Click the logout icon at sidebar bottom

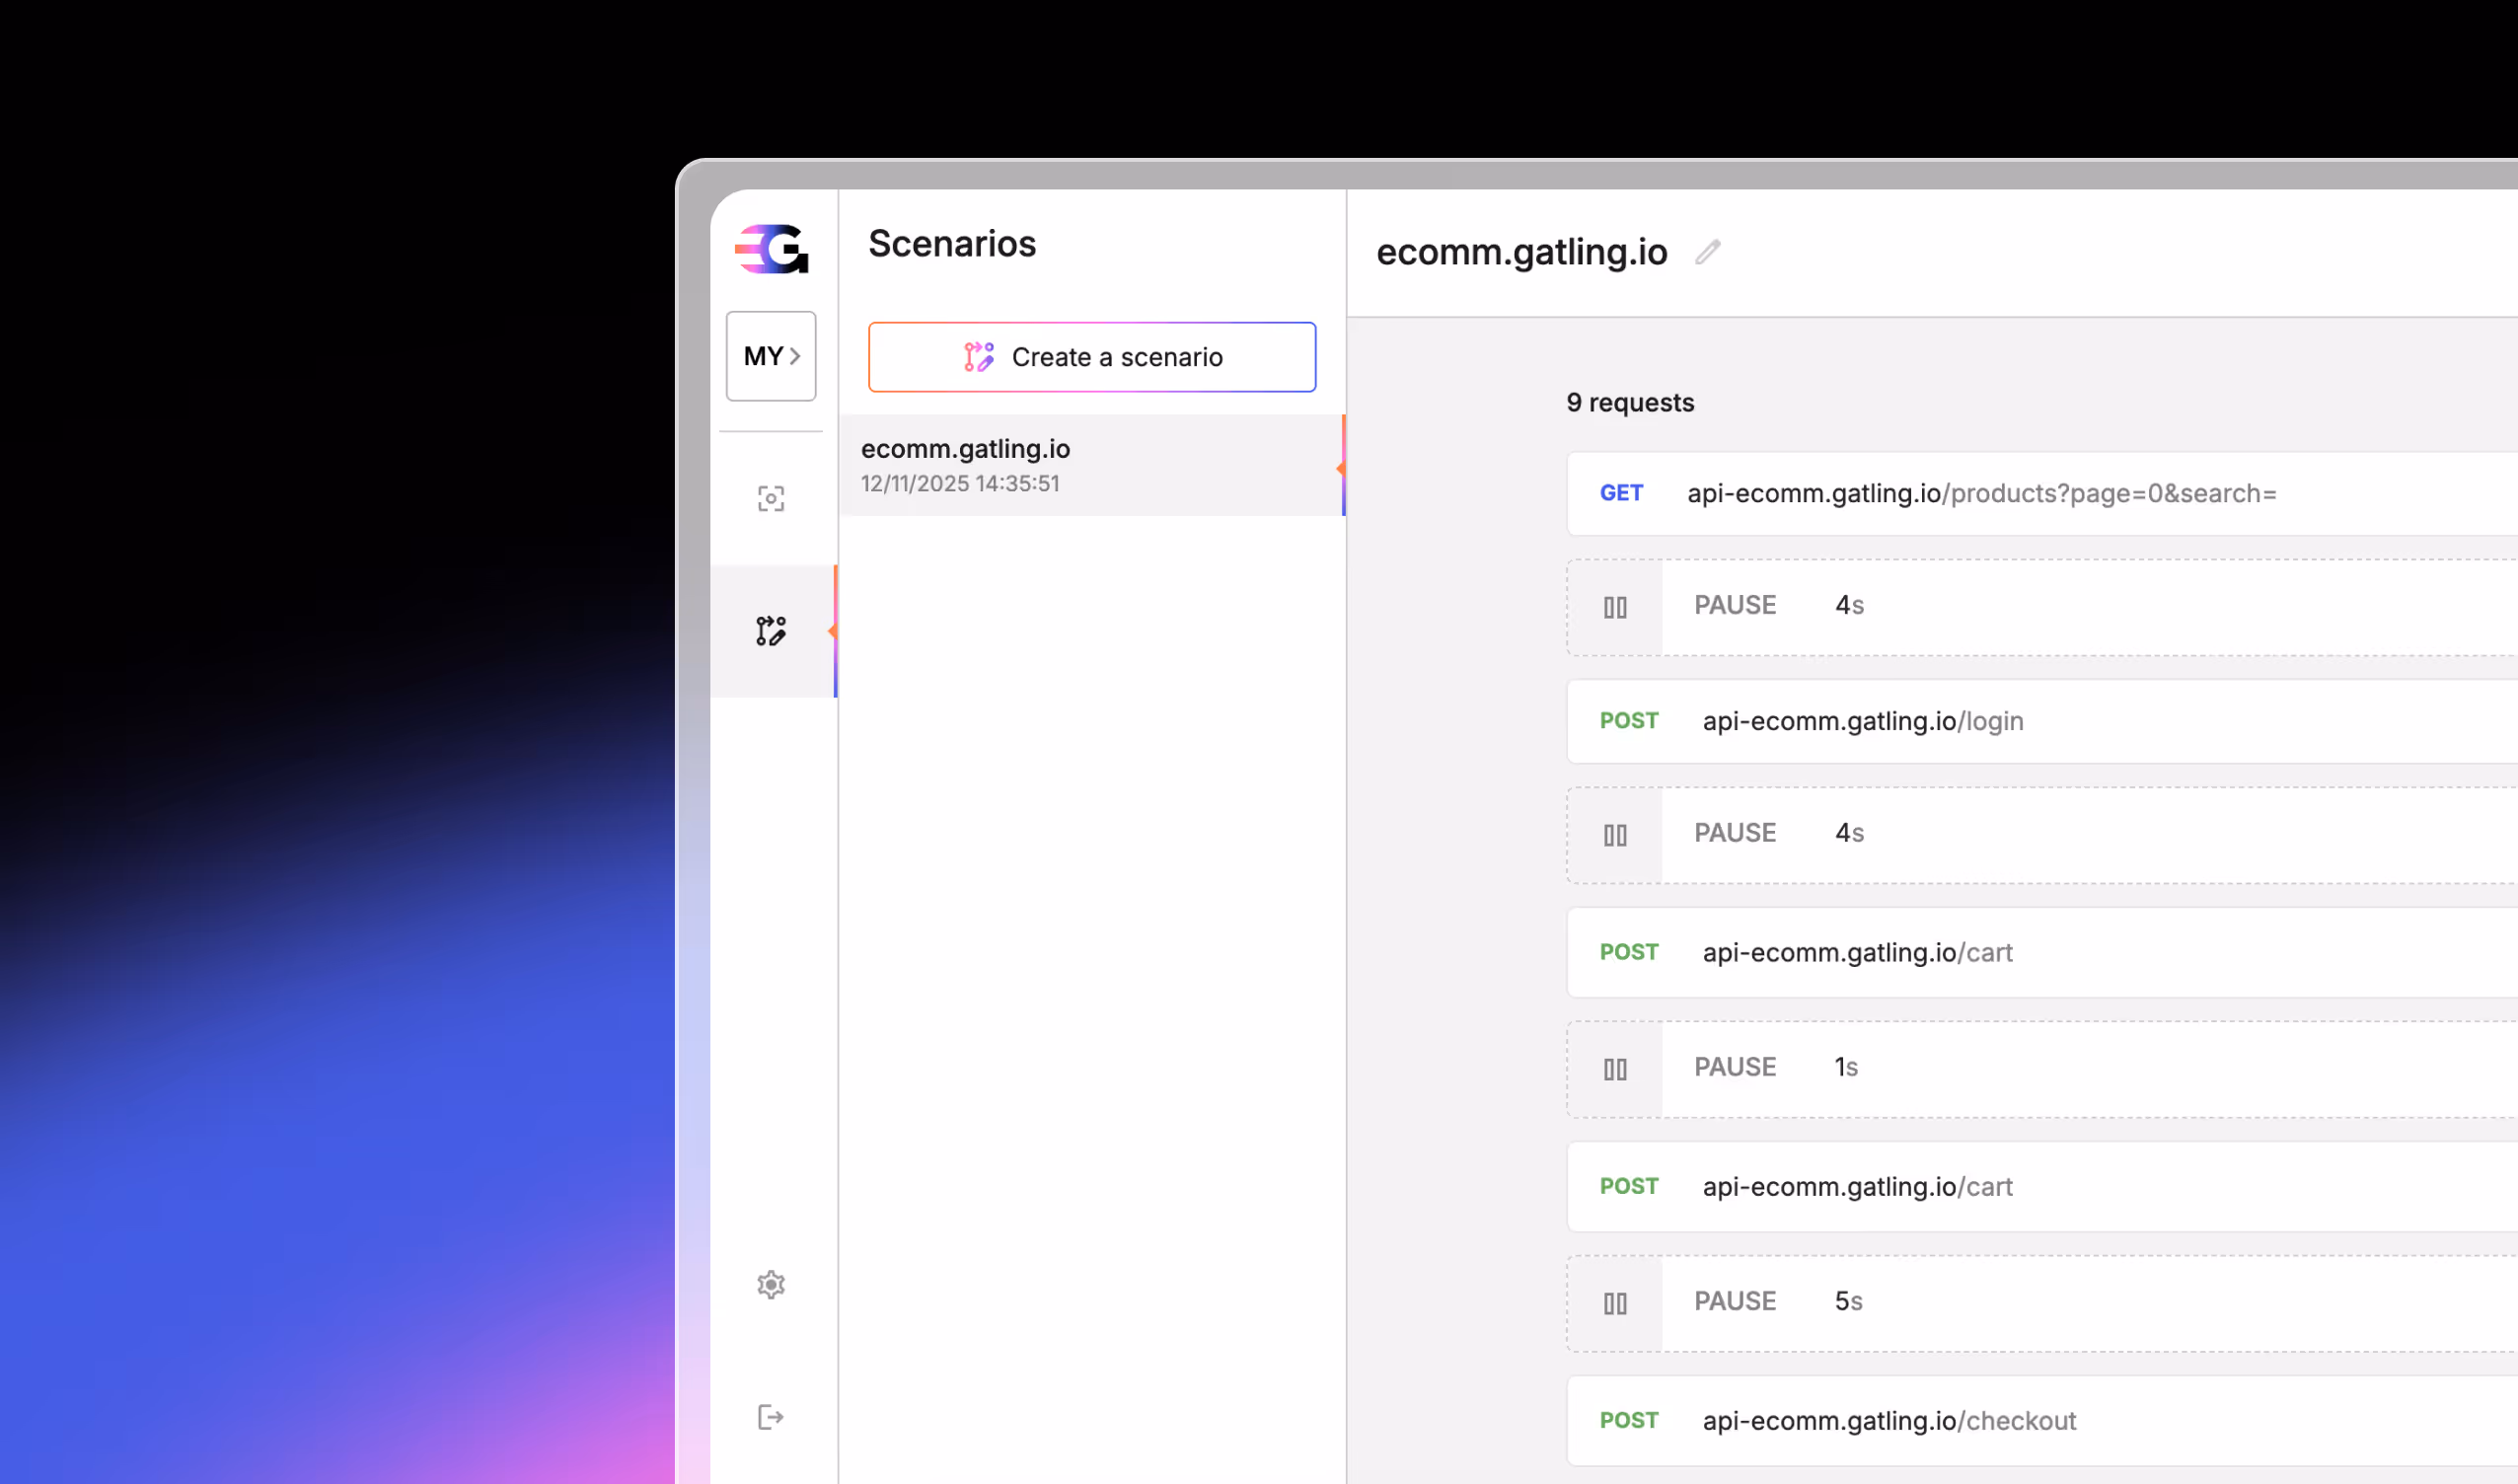tap(771, 1417)
